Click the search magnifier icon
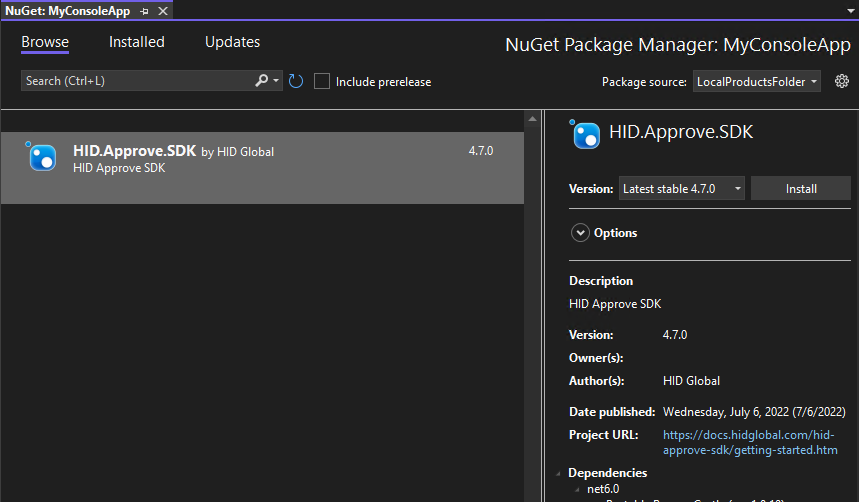The width and height of the screenshot is (859, 502). pyautogui.click(x=261, y=81)
